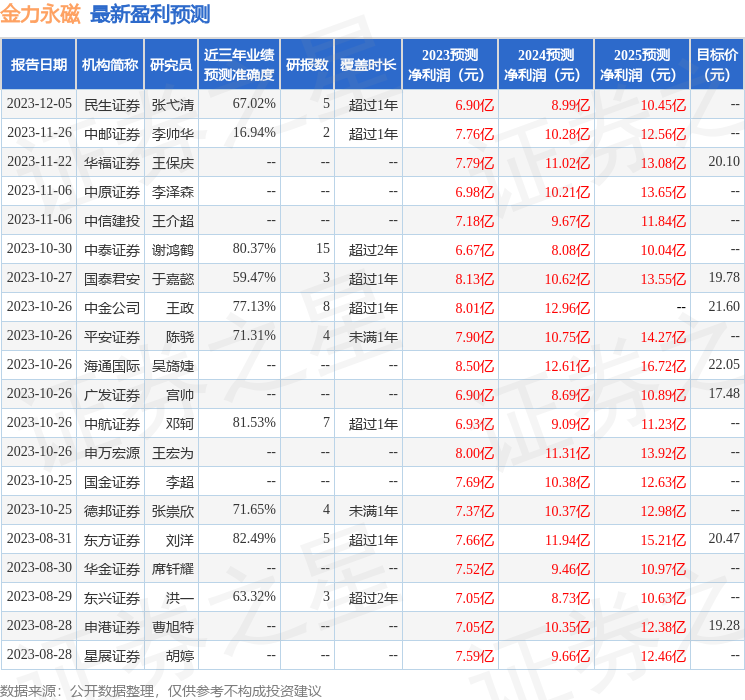Click the 数据来源 footnote text

pyautogui.click(x=161, y=690)
